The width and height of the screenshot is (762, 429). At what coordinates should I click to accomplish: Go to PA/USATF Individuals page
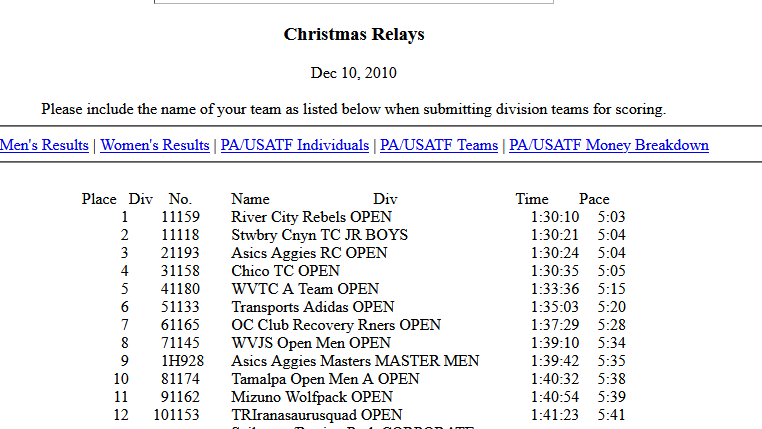[294, 145]
